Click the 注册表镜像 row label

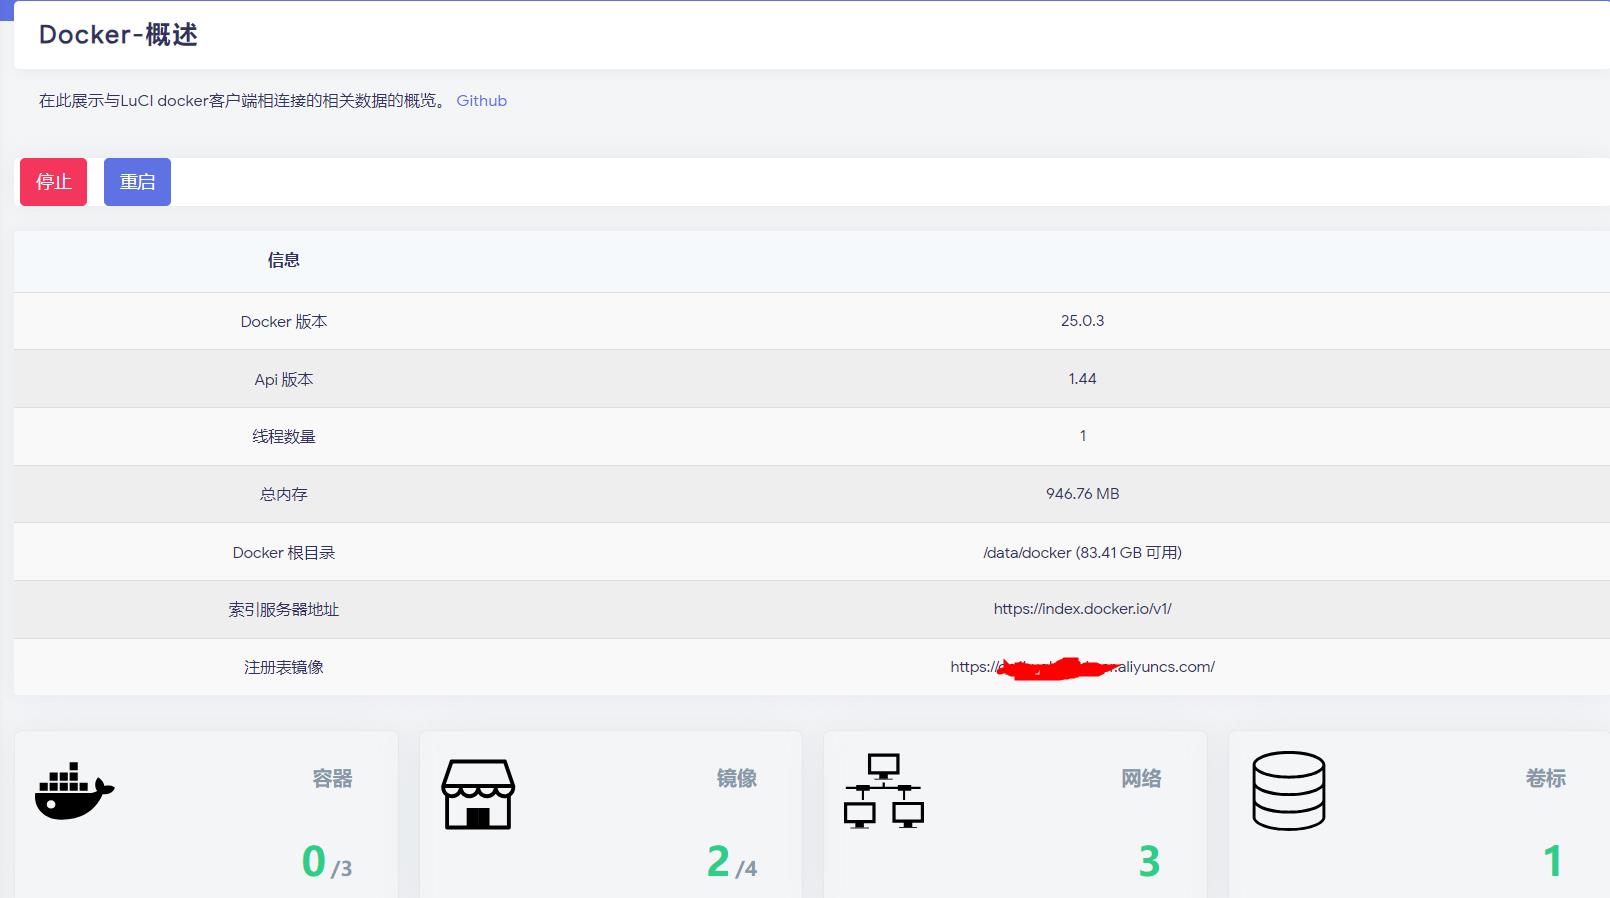point(284,668)
